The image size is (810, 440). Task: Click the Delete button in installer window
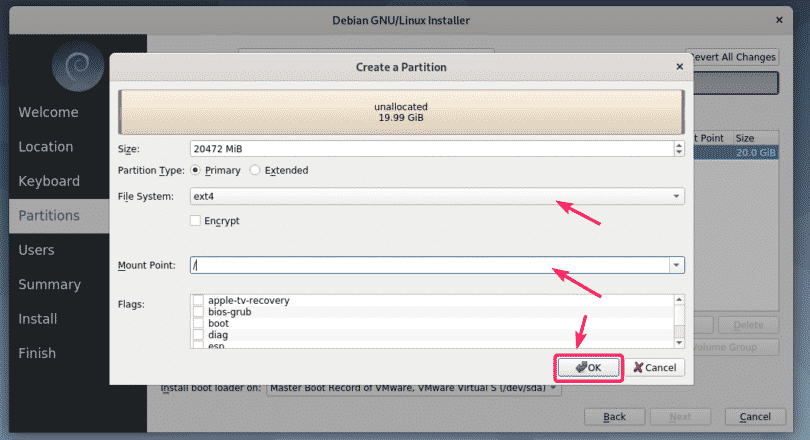748,325
